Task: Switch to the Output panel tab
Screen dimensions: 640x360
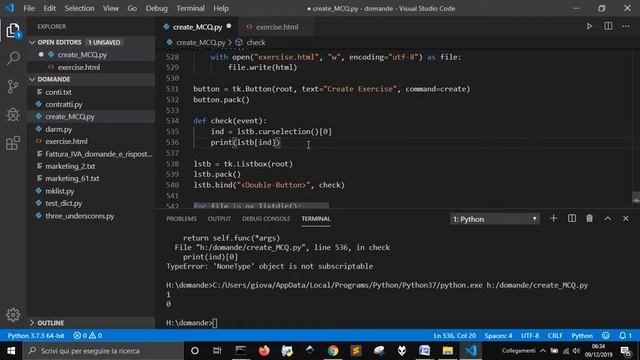Action: [219, 219]
